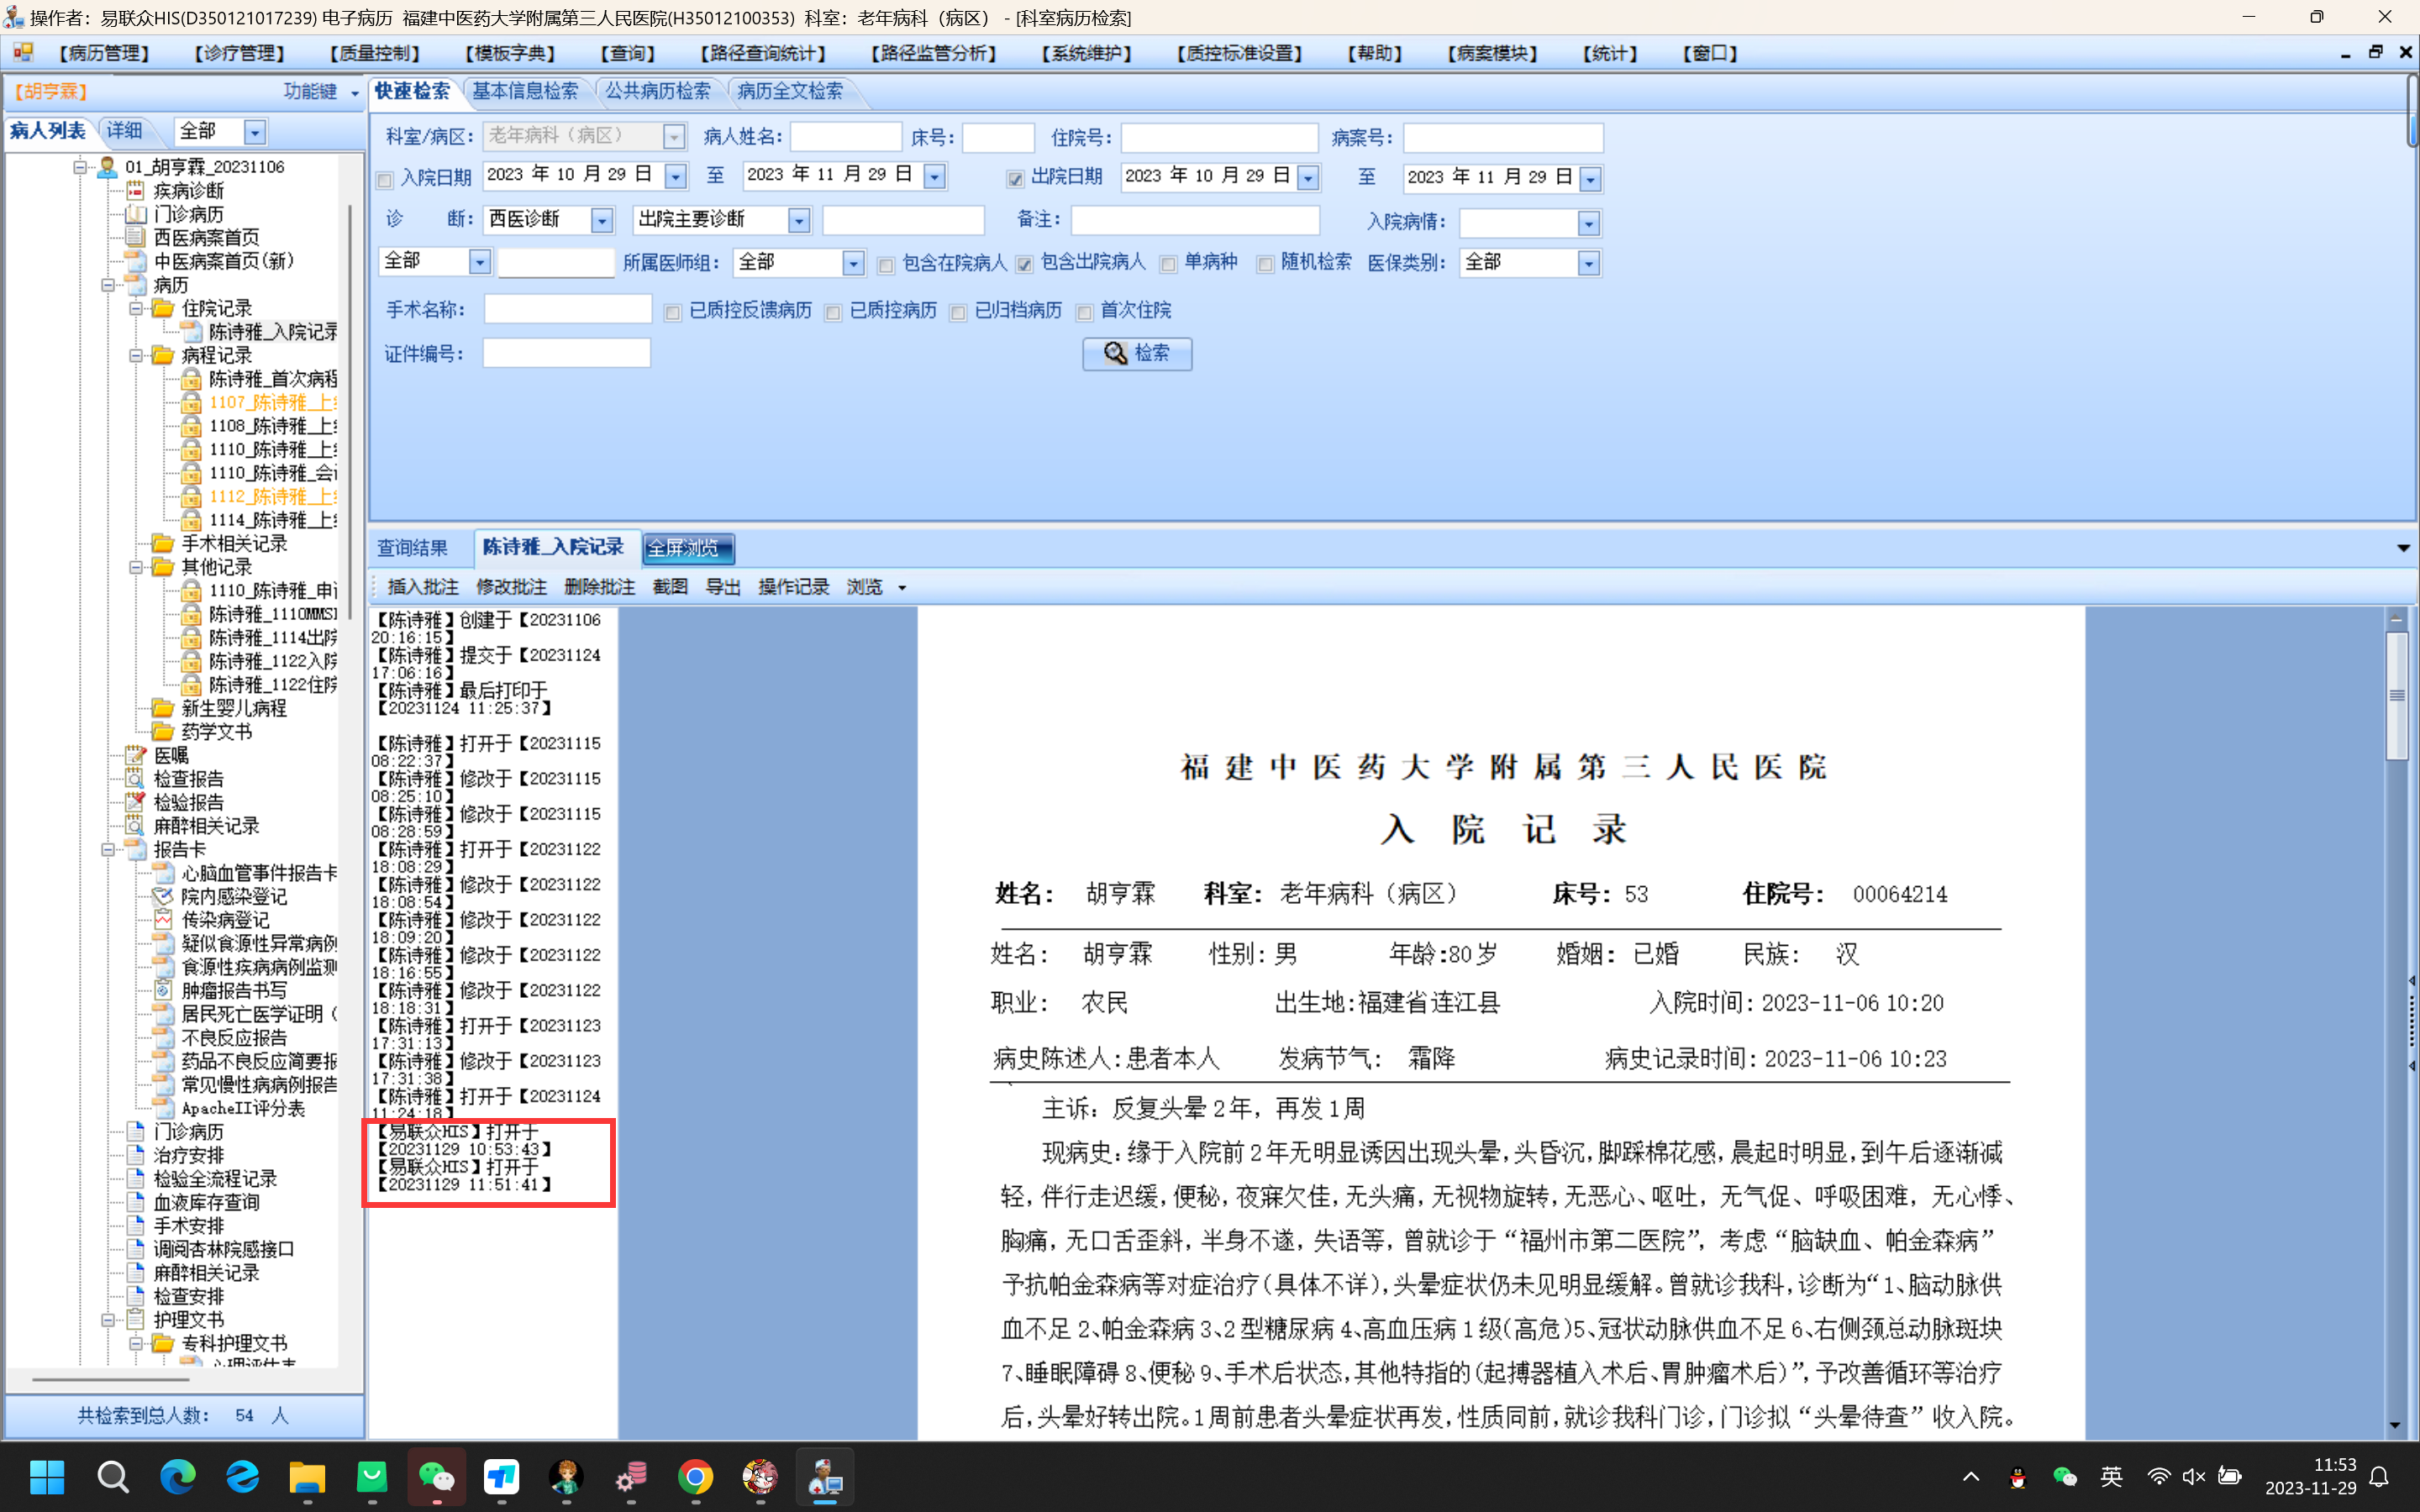This screenshot has height=1512, width=2420.
Task: Open the 西医病案首页 document icon
Action: point(135,237)
